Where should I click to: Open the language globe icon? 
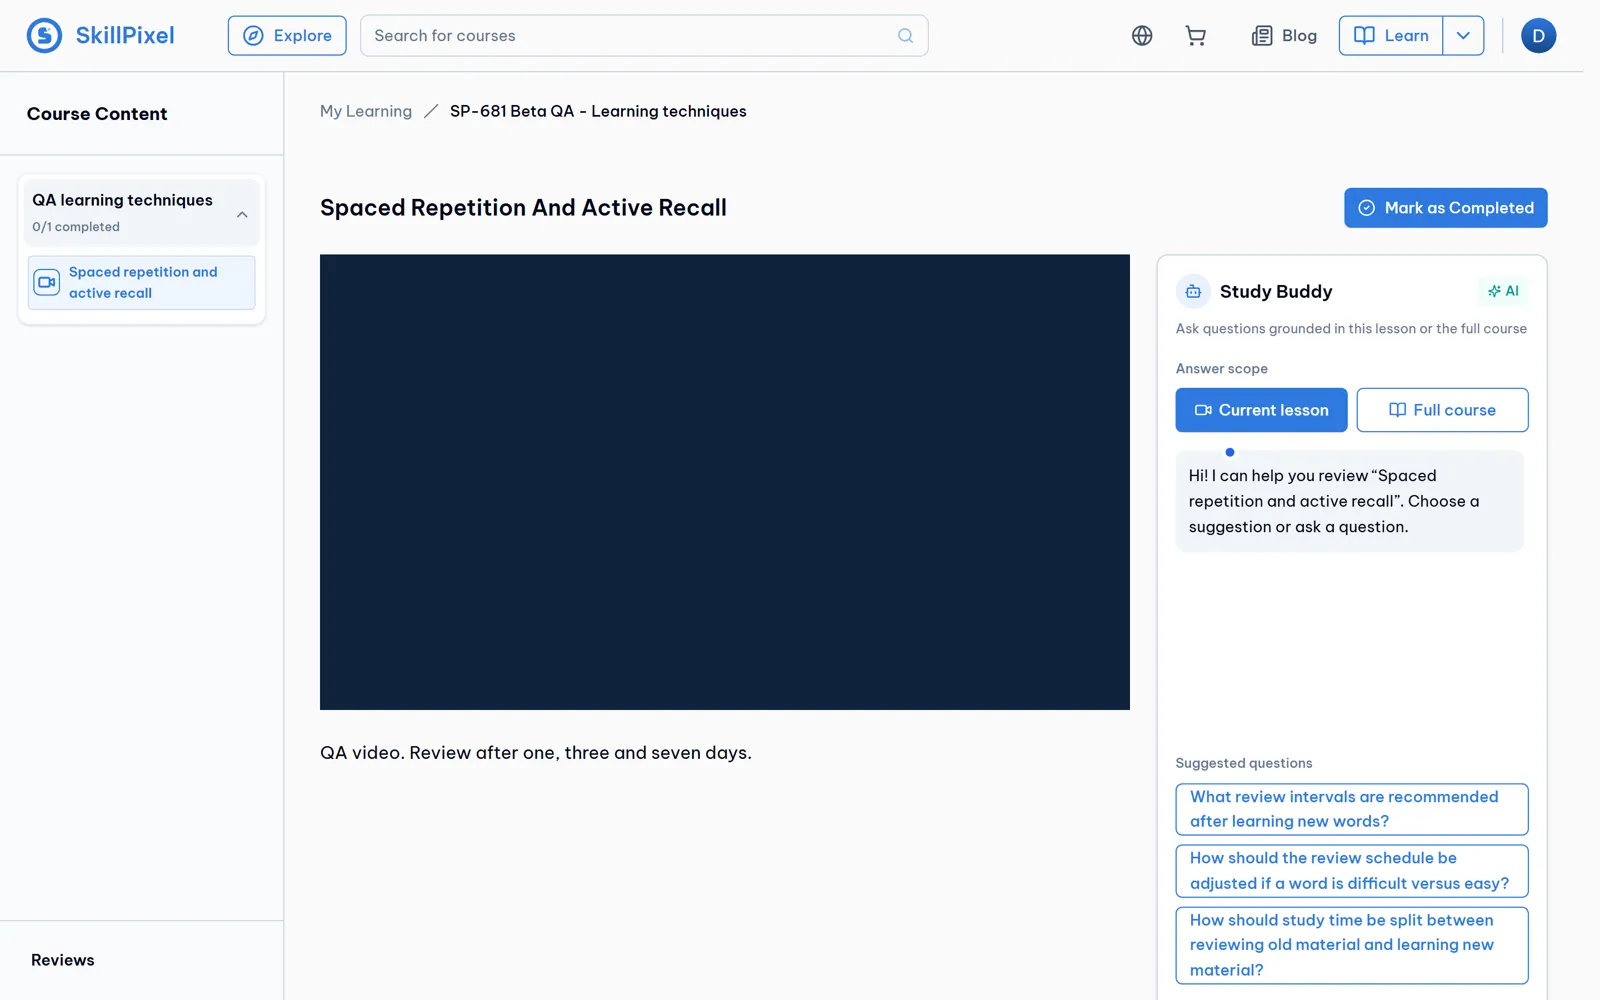coord(1142,36)
